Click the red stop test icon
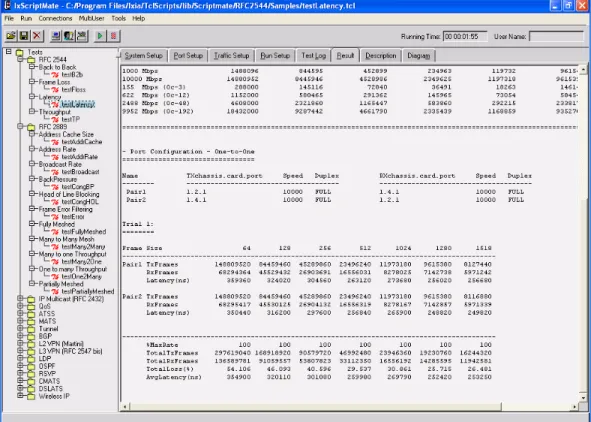 113,36
